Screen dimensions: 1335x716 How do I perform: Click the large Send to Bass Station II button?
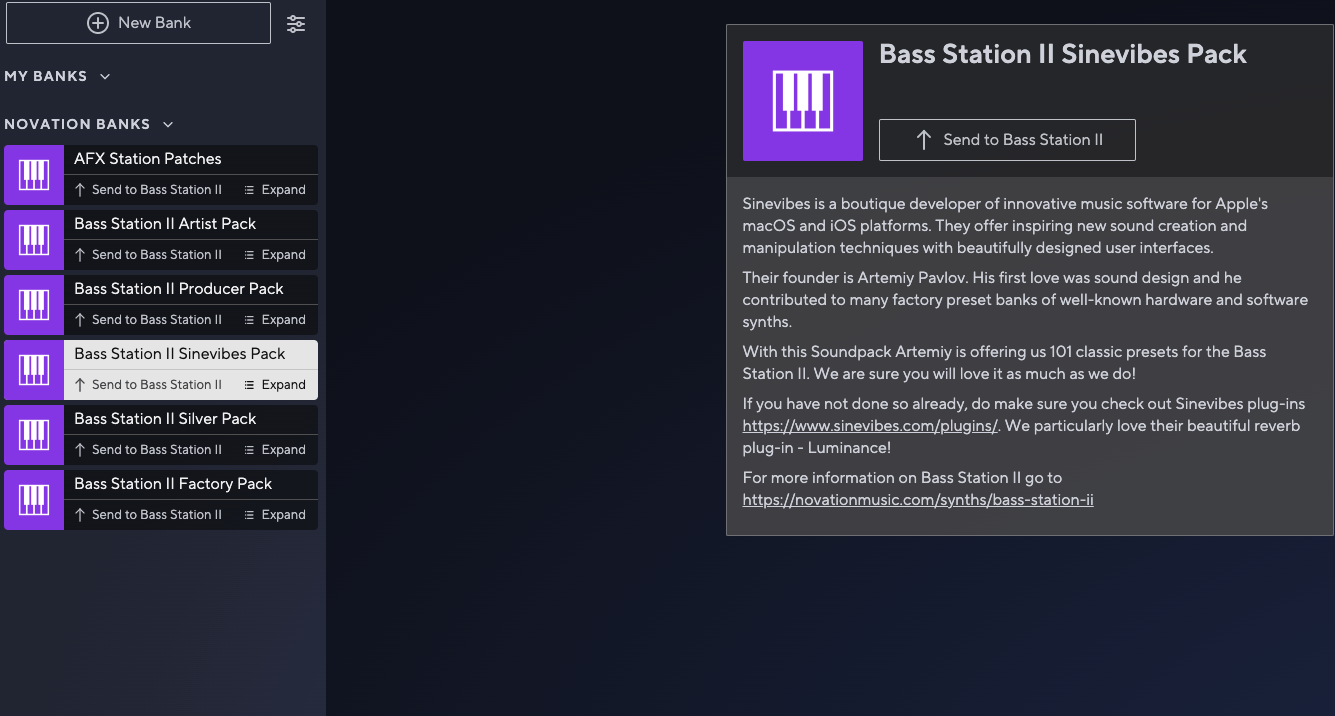1007,140
